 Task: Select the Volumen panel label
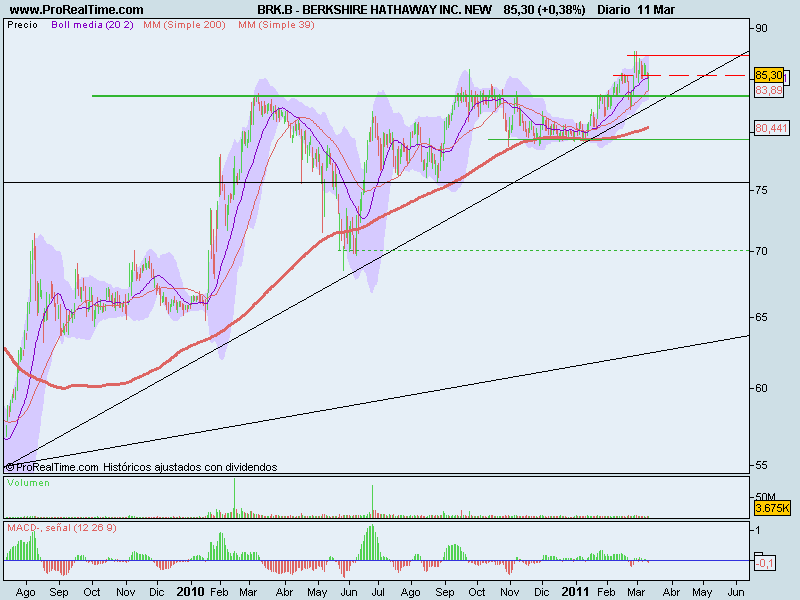[x=29, y=483]
